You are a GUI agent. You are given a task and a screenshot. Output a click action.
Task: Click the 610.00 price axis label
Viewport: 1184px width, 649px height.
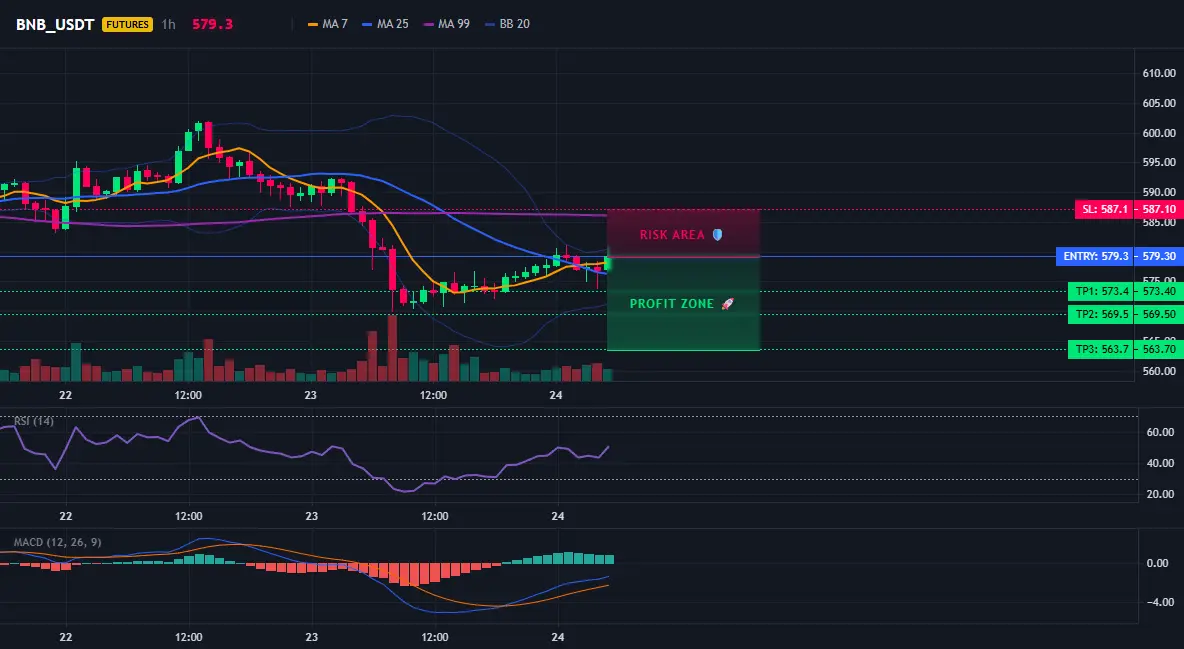1159,73
